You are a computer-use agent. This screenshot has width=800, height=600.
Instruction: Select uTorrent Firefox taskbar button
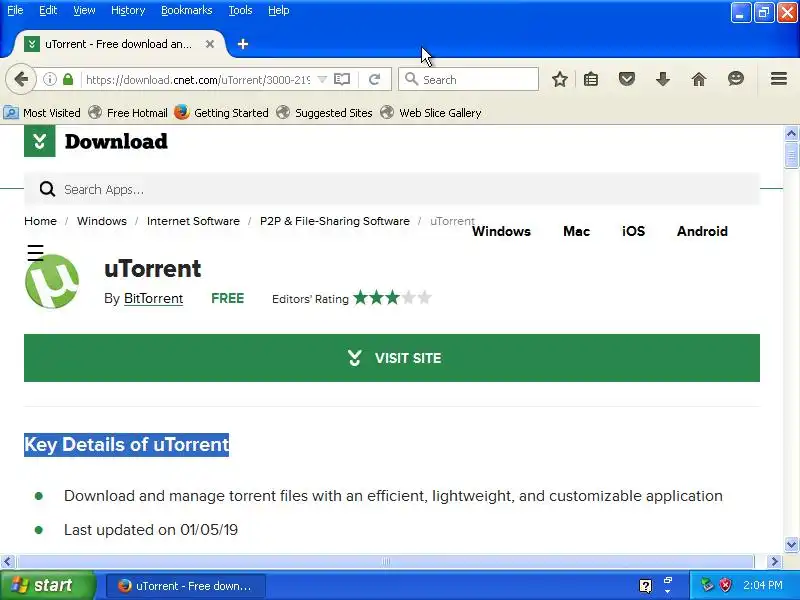186,586
